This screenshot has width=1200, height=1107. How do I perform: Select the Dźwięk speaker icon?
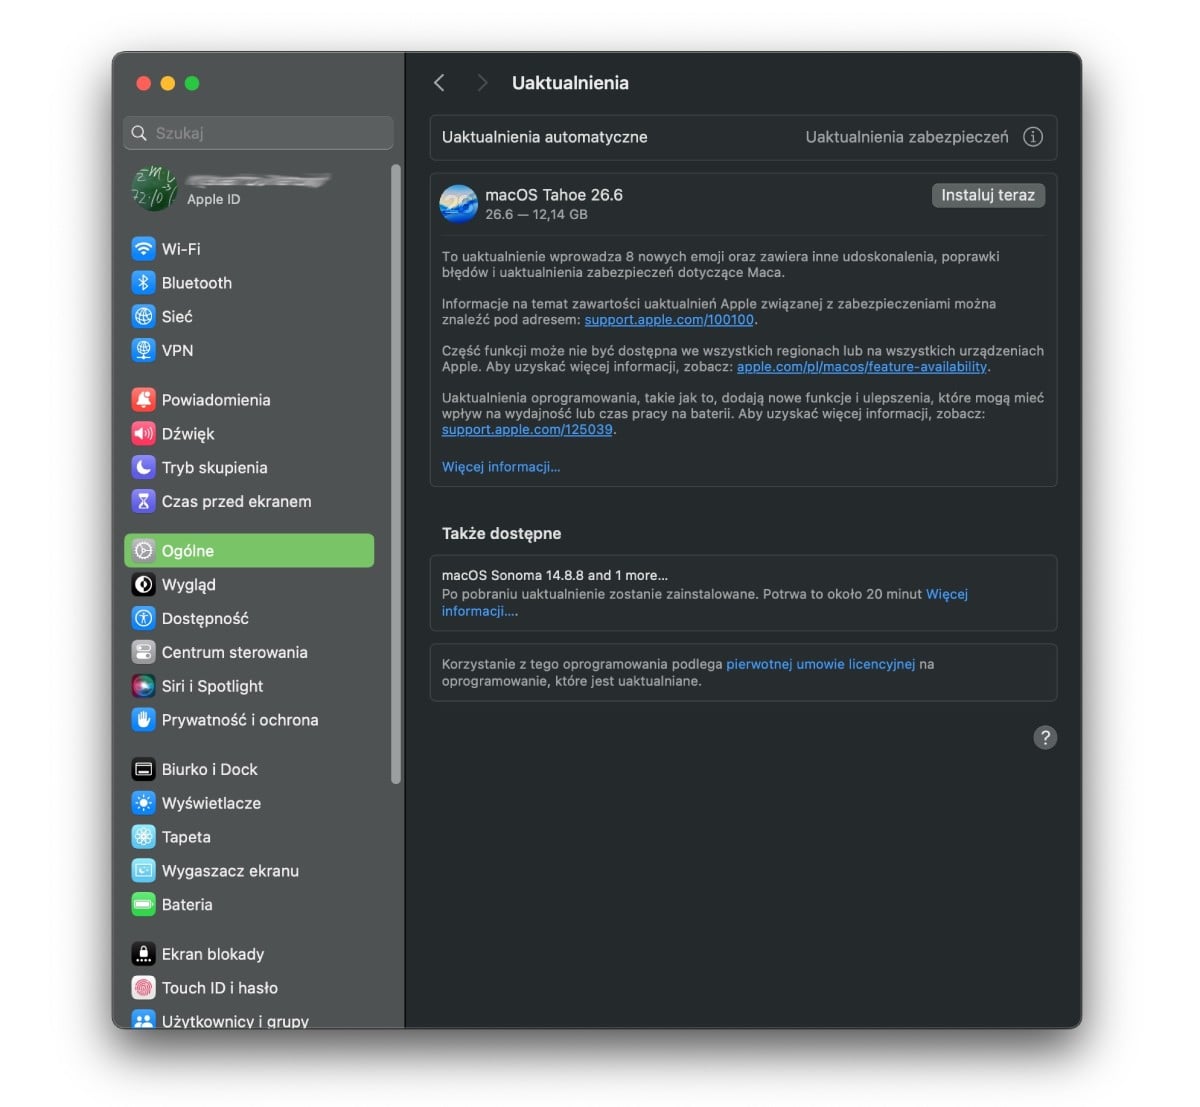tap(143, 434)
